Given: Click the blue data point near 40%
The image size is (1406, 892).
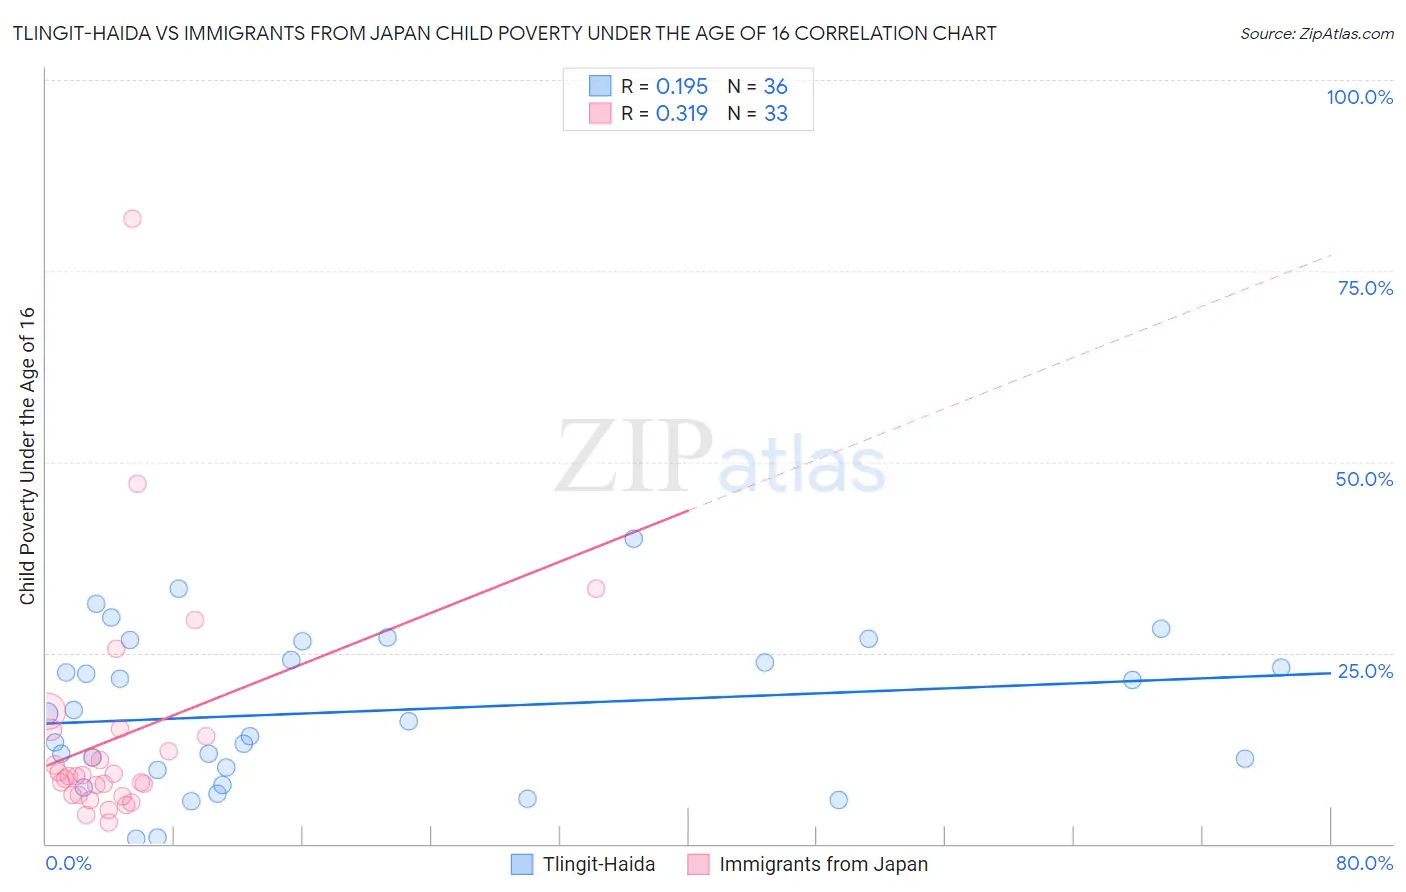Looking at the screenshot, I should tap(634, 538).
